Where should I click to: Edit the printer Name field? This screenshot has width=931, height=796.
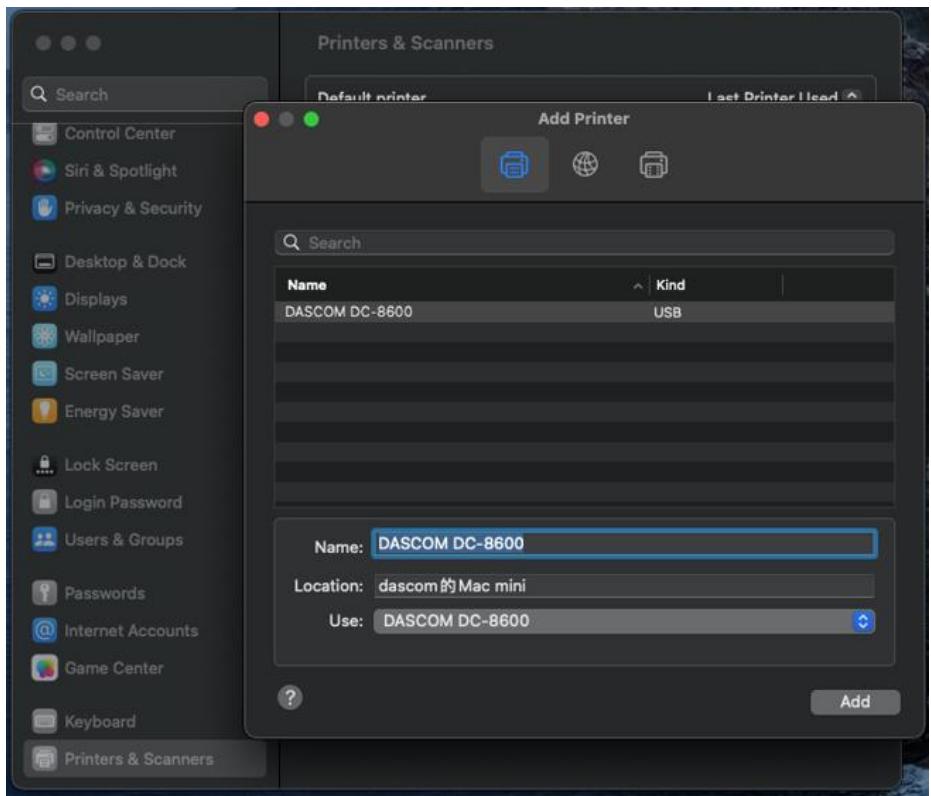(624, 543)
